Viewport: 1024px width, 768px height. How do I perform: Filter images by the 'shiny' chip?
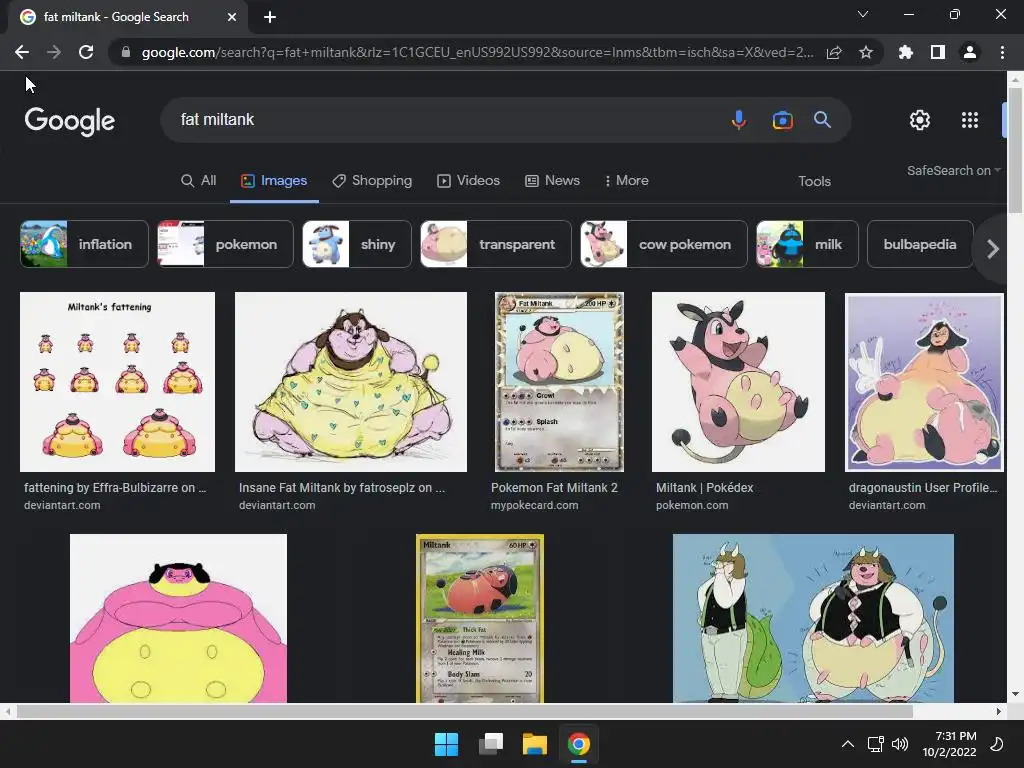(x=357, y=244)
